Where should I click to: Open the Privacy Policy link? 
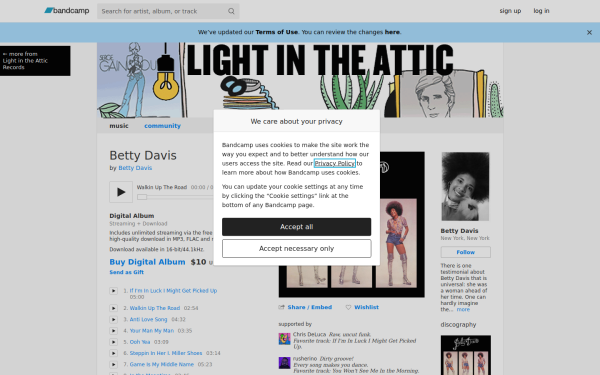coord(335,163)
